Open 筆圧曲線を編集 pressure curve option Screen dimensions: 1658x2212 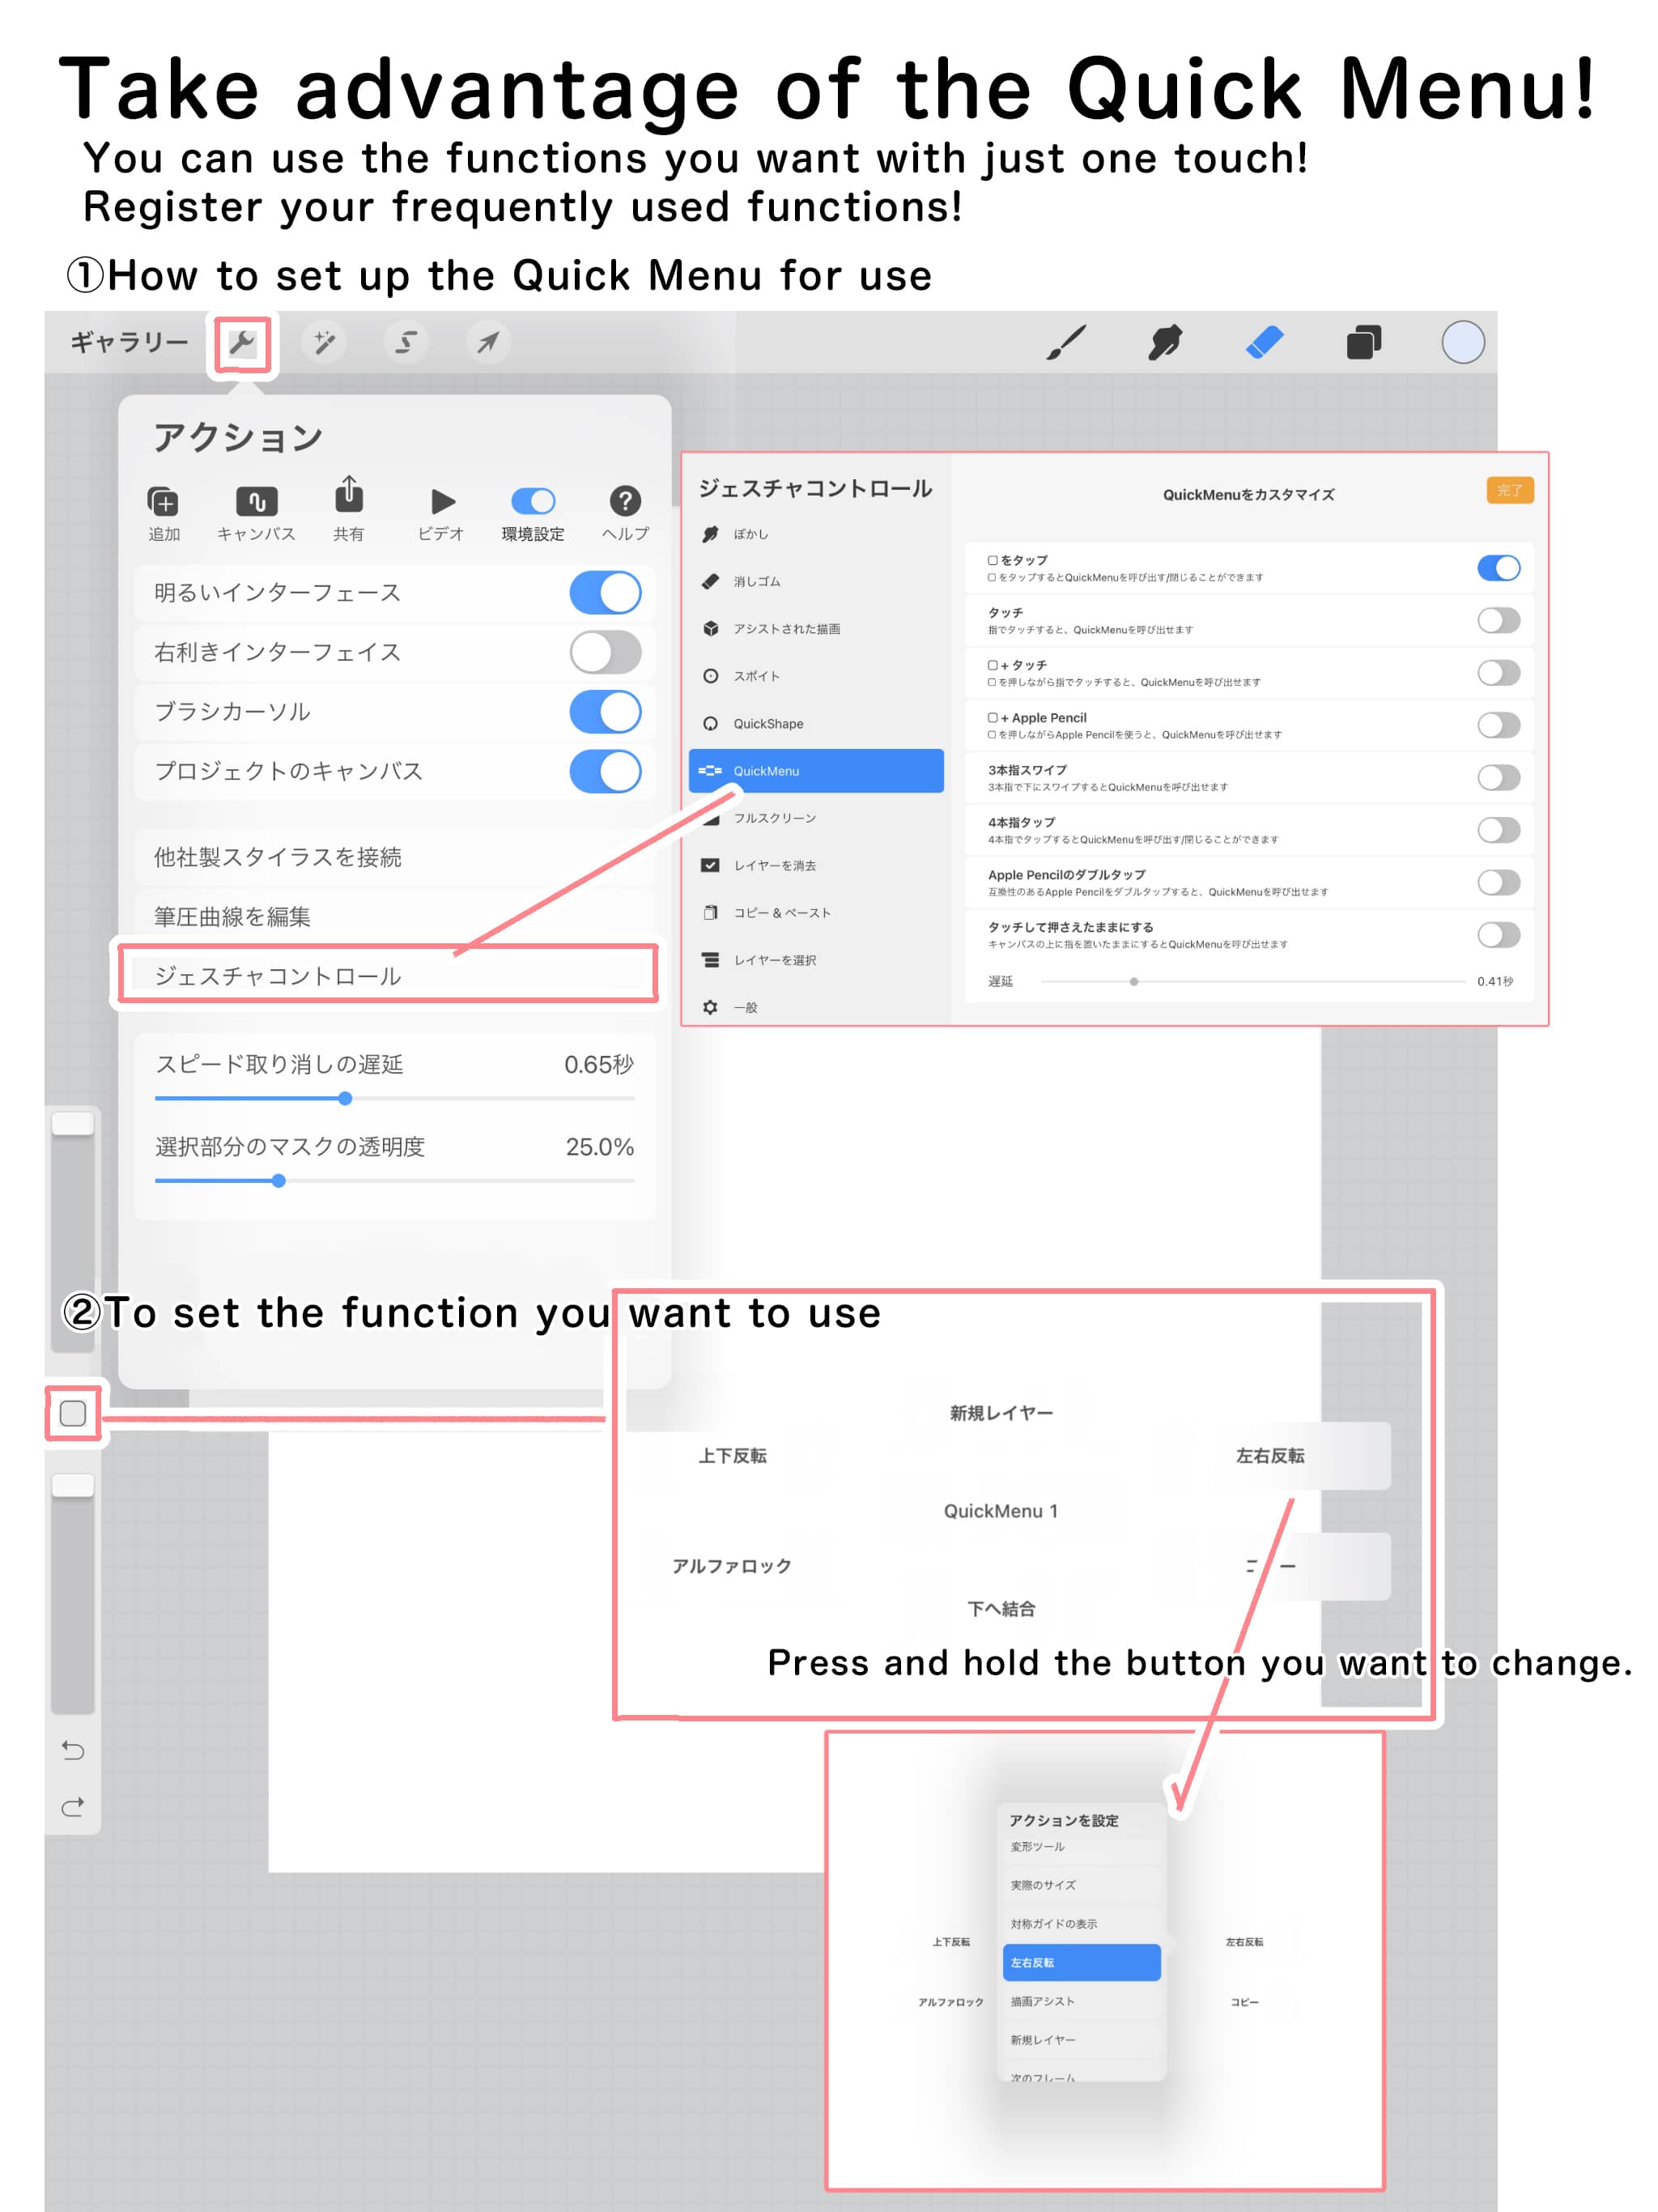click(395, 917)
